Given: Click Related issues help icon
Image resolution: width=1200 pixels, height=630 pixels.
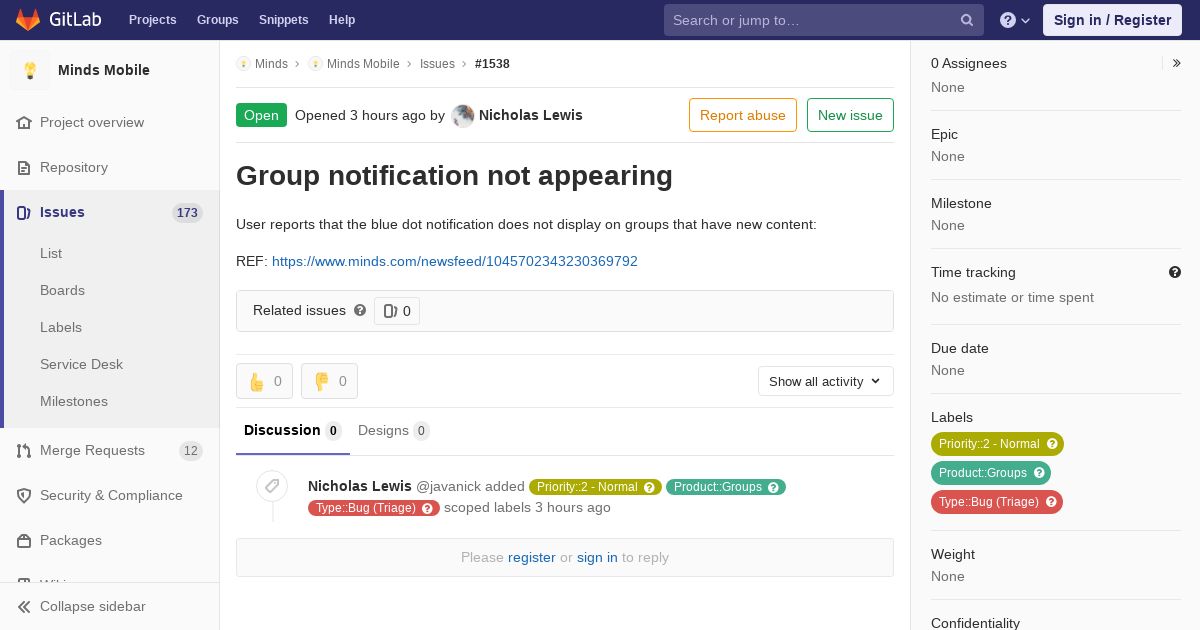Looking at the screenshot, I should (x=360, y=310).
